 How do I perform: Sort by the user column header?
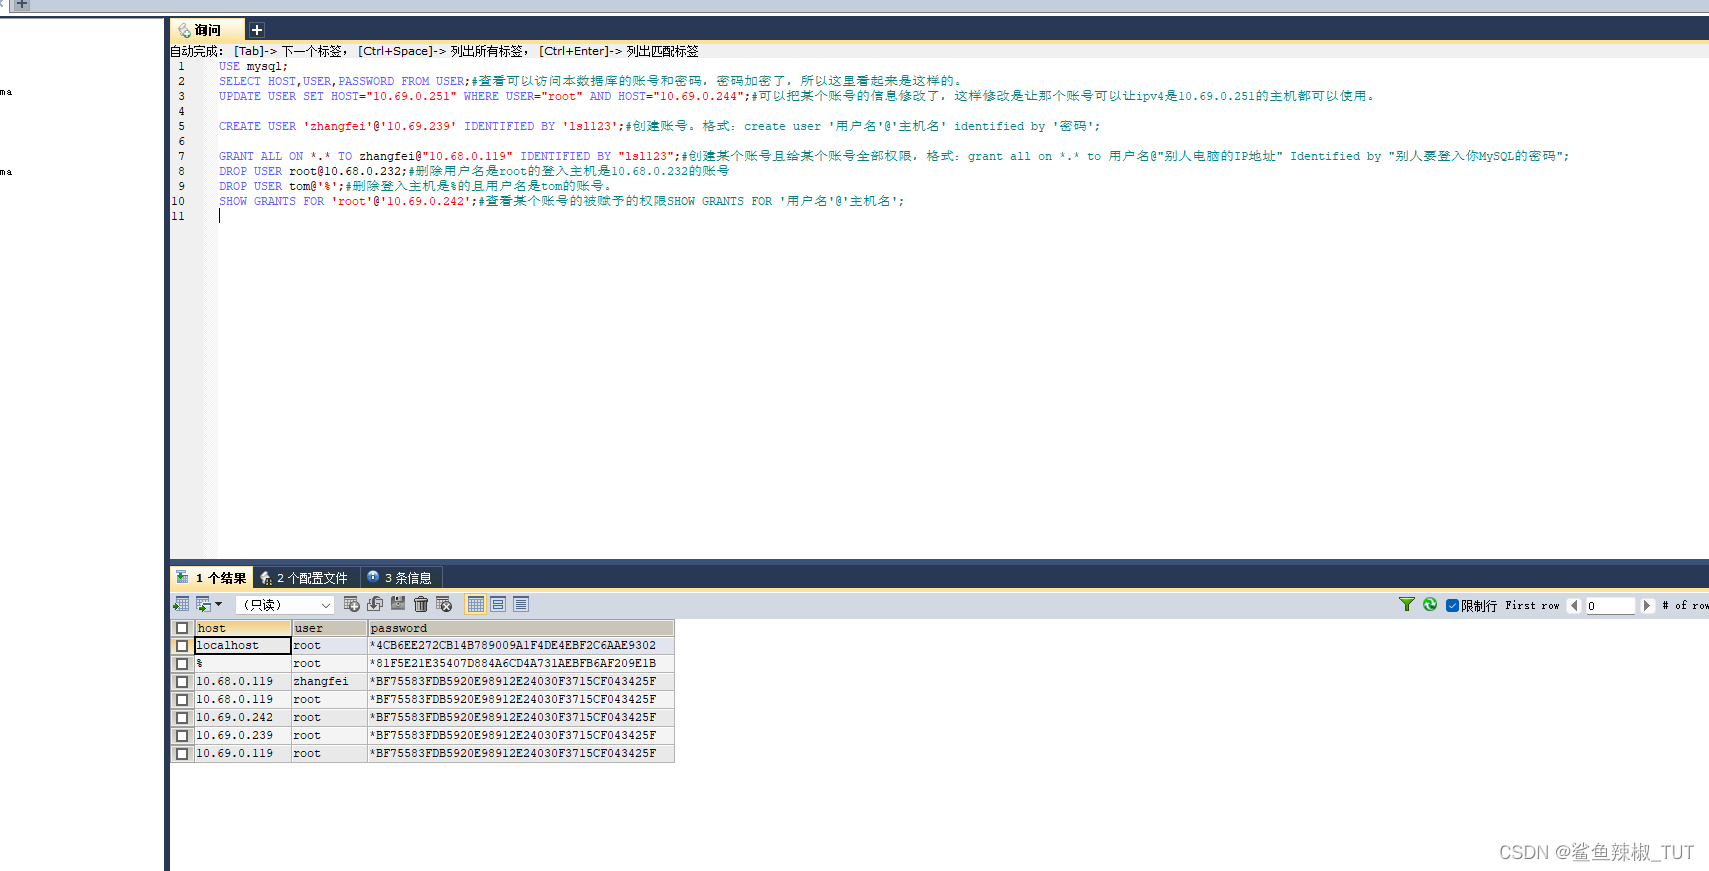click(329, 628)
